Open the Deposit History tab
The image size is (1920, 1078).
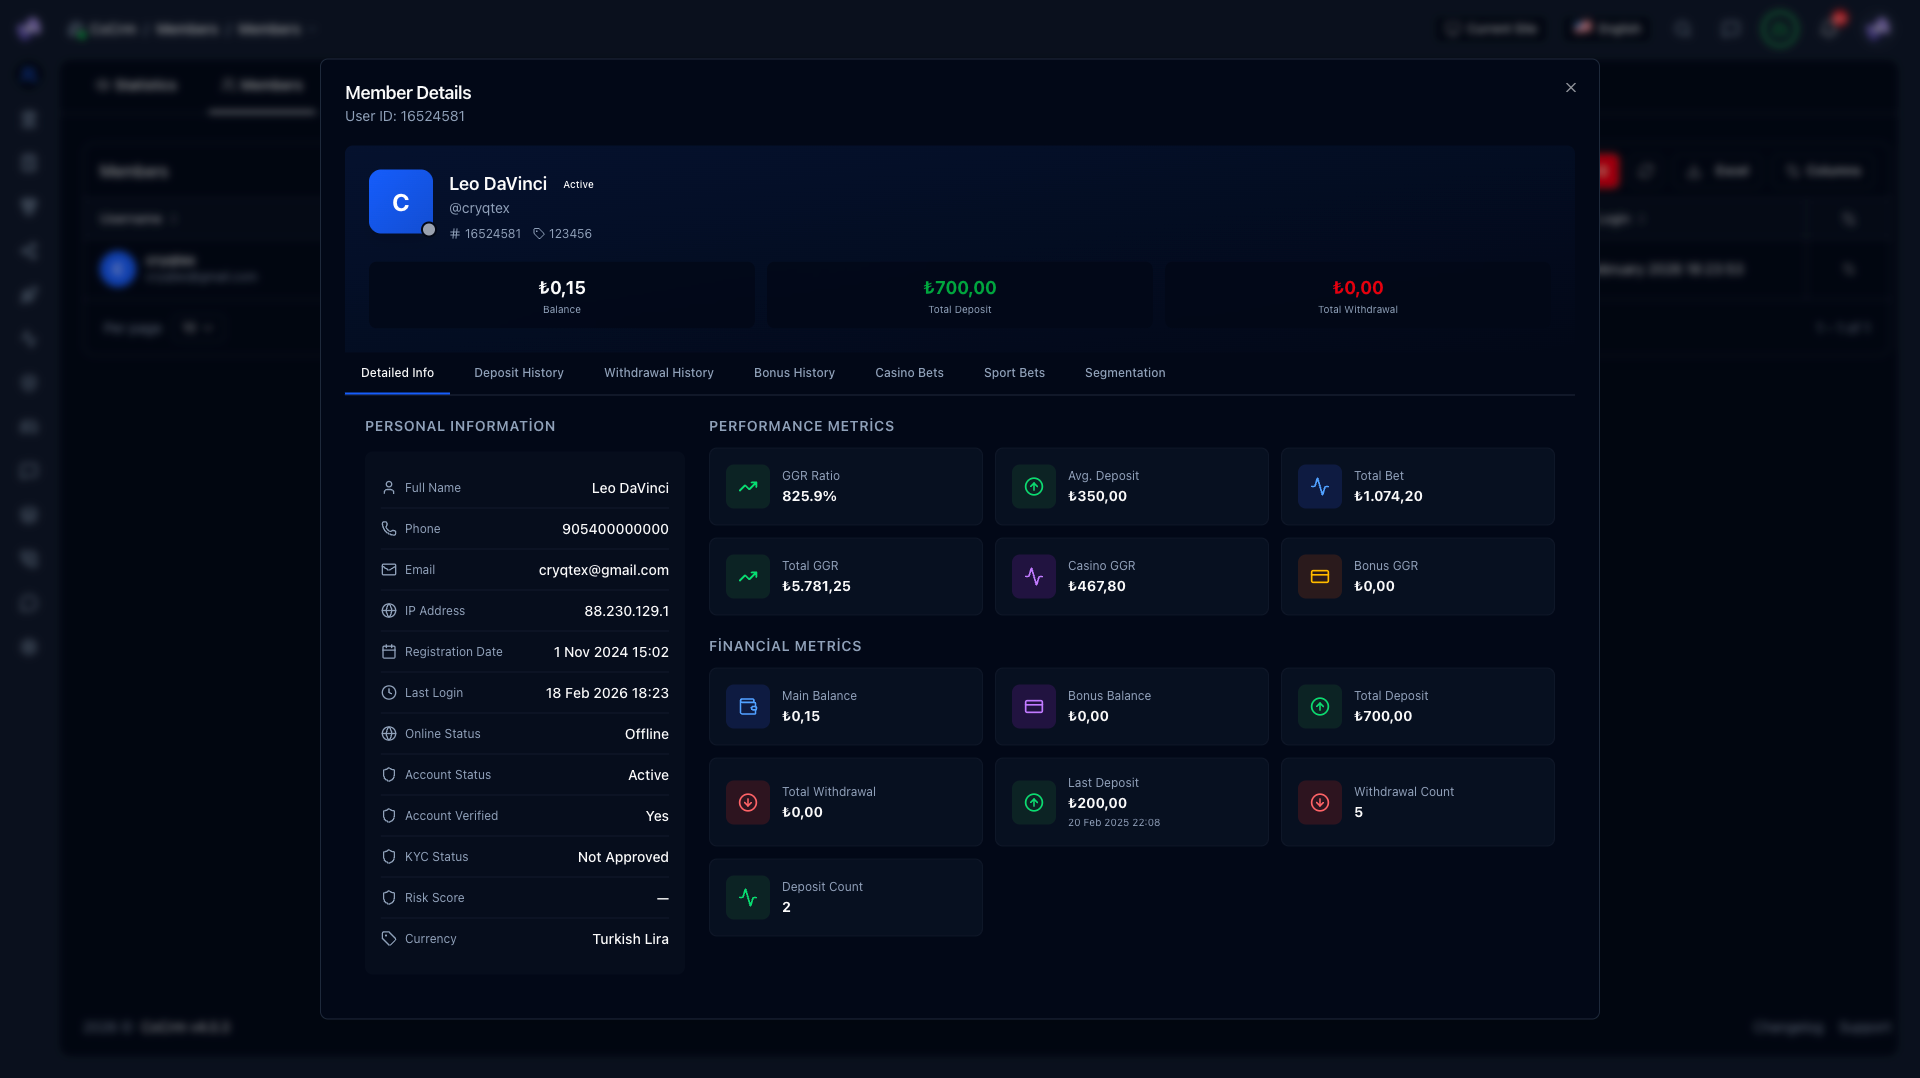(519, 373)
